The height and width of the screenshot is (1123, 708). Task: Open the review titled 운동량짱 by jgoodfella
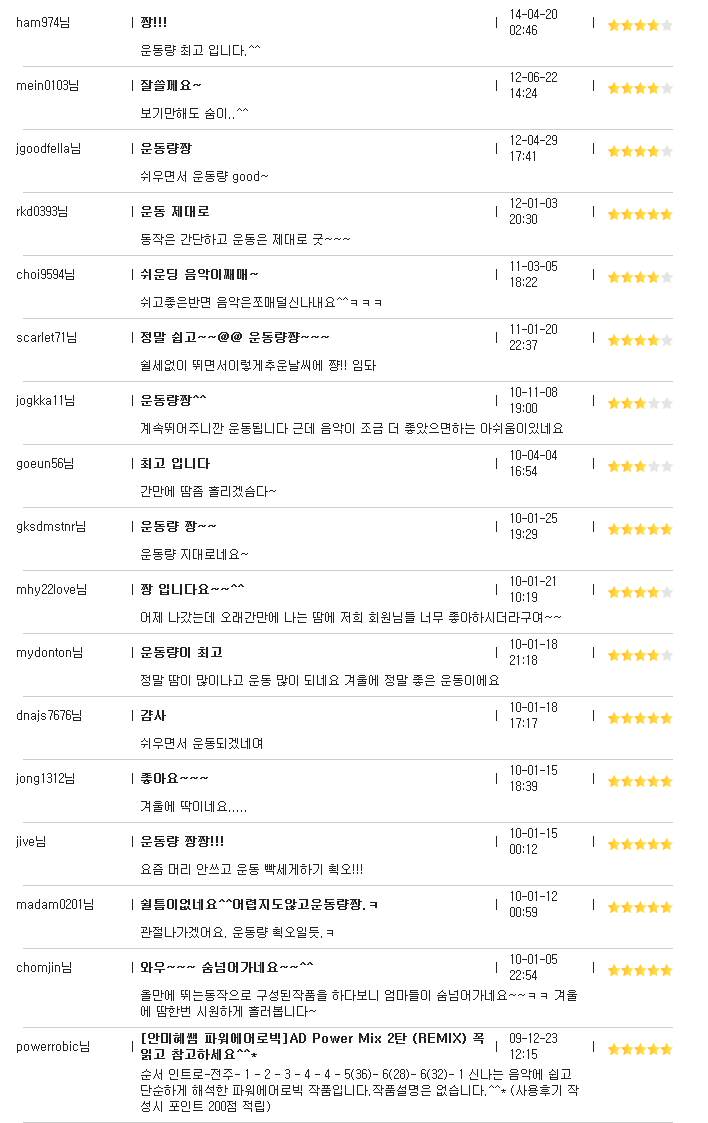(166, 148)
